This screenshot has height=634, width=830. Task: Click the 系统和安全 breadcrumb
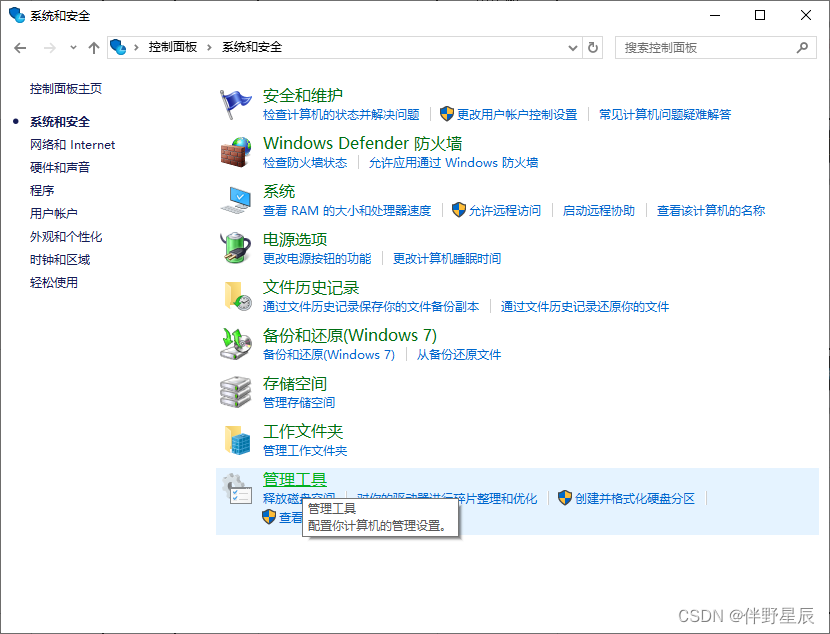pos(252,47)
